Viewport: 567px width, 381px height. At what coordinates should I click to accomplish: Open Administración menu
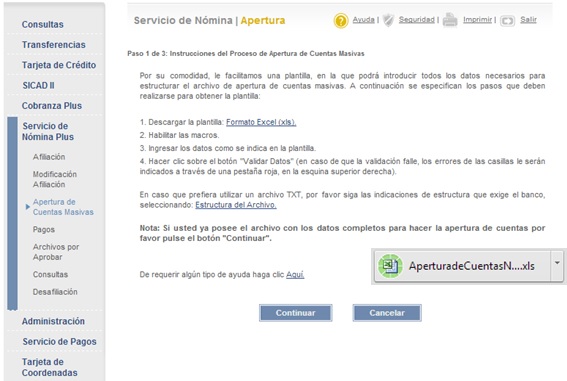pos(53,321)
